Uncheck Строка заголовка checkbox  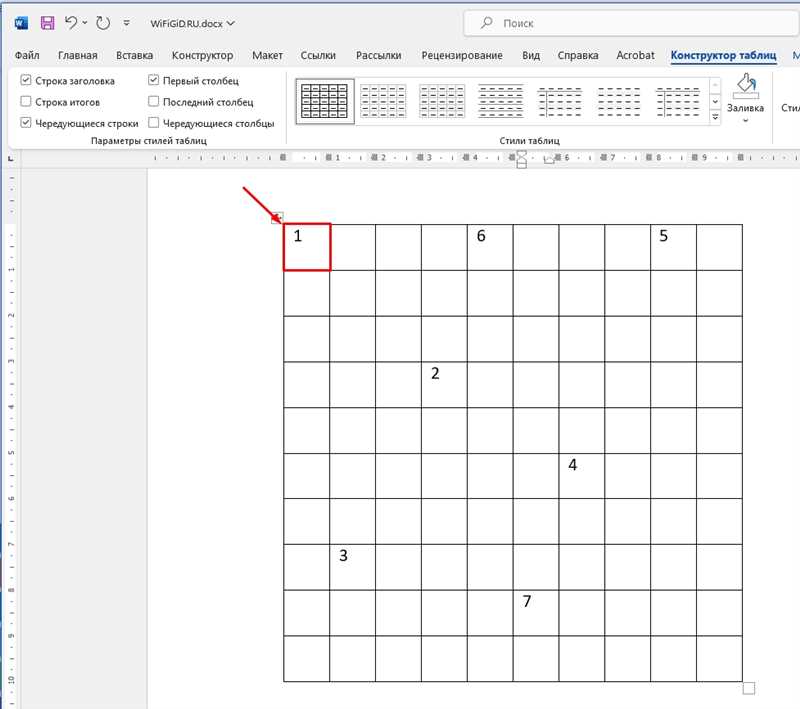click(26, 80)
